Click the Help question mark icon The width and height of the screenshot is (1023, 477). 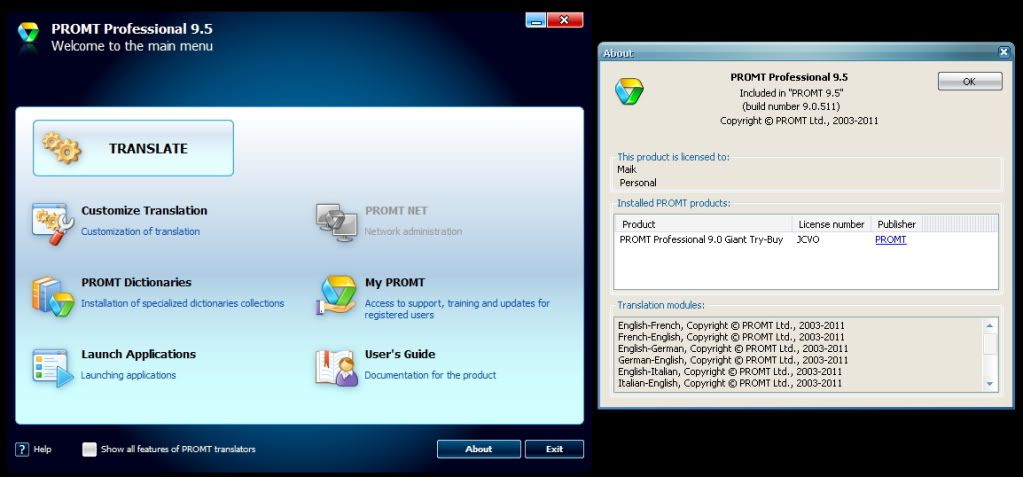click(x=22, y=449)
